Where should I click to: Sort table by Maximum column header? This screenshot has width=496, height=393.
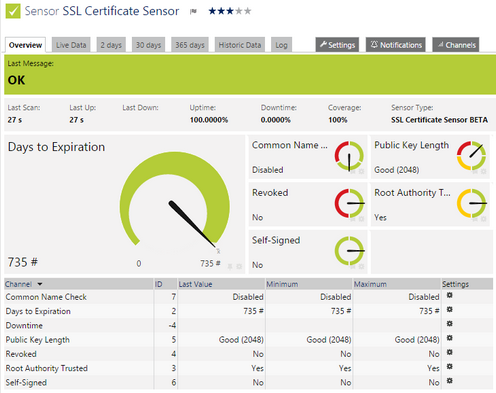tap(370, 284)
